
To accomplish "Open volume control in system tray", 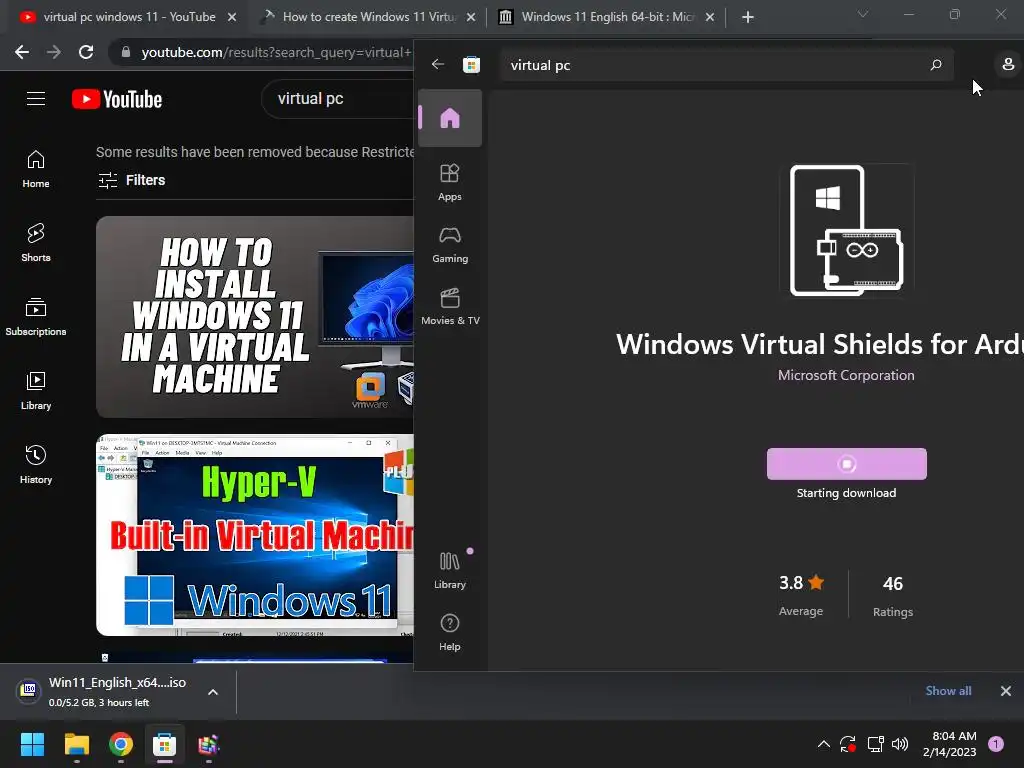I will pos(900,744).
